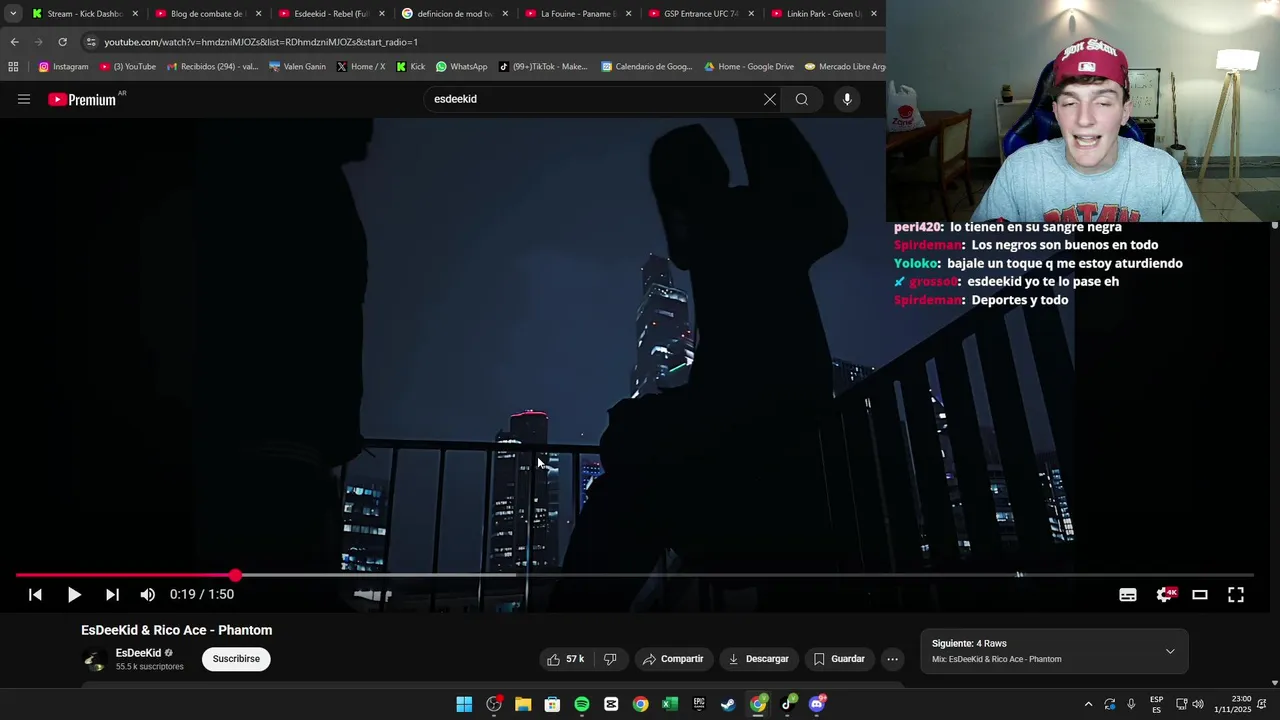1280x720 pixels.
Task: Open the EsDeeKid channel avatar
Action: (94, 659)
